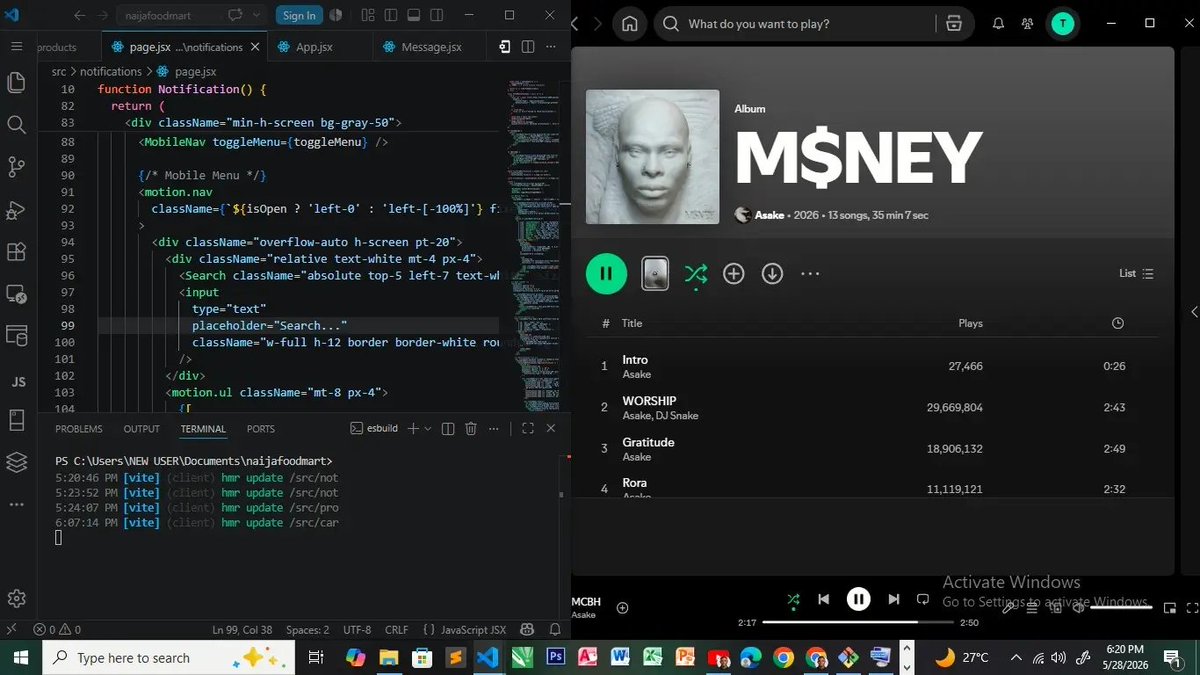The width and height of the screenshot is (1200, 675).
Task: Toggle repeat in Spotify player bar
Action: point(922,599)
